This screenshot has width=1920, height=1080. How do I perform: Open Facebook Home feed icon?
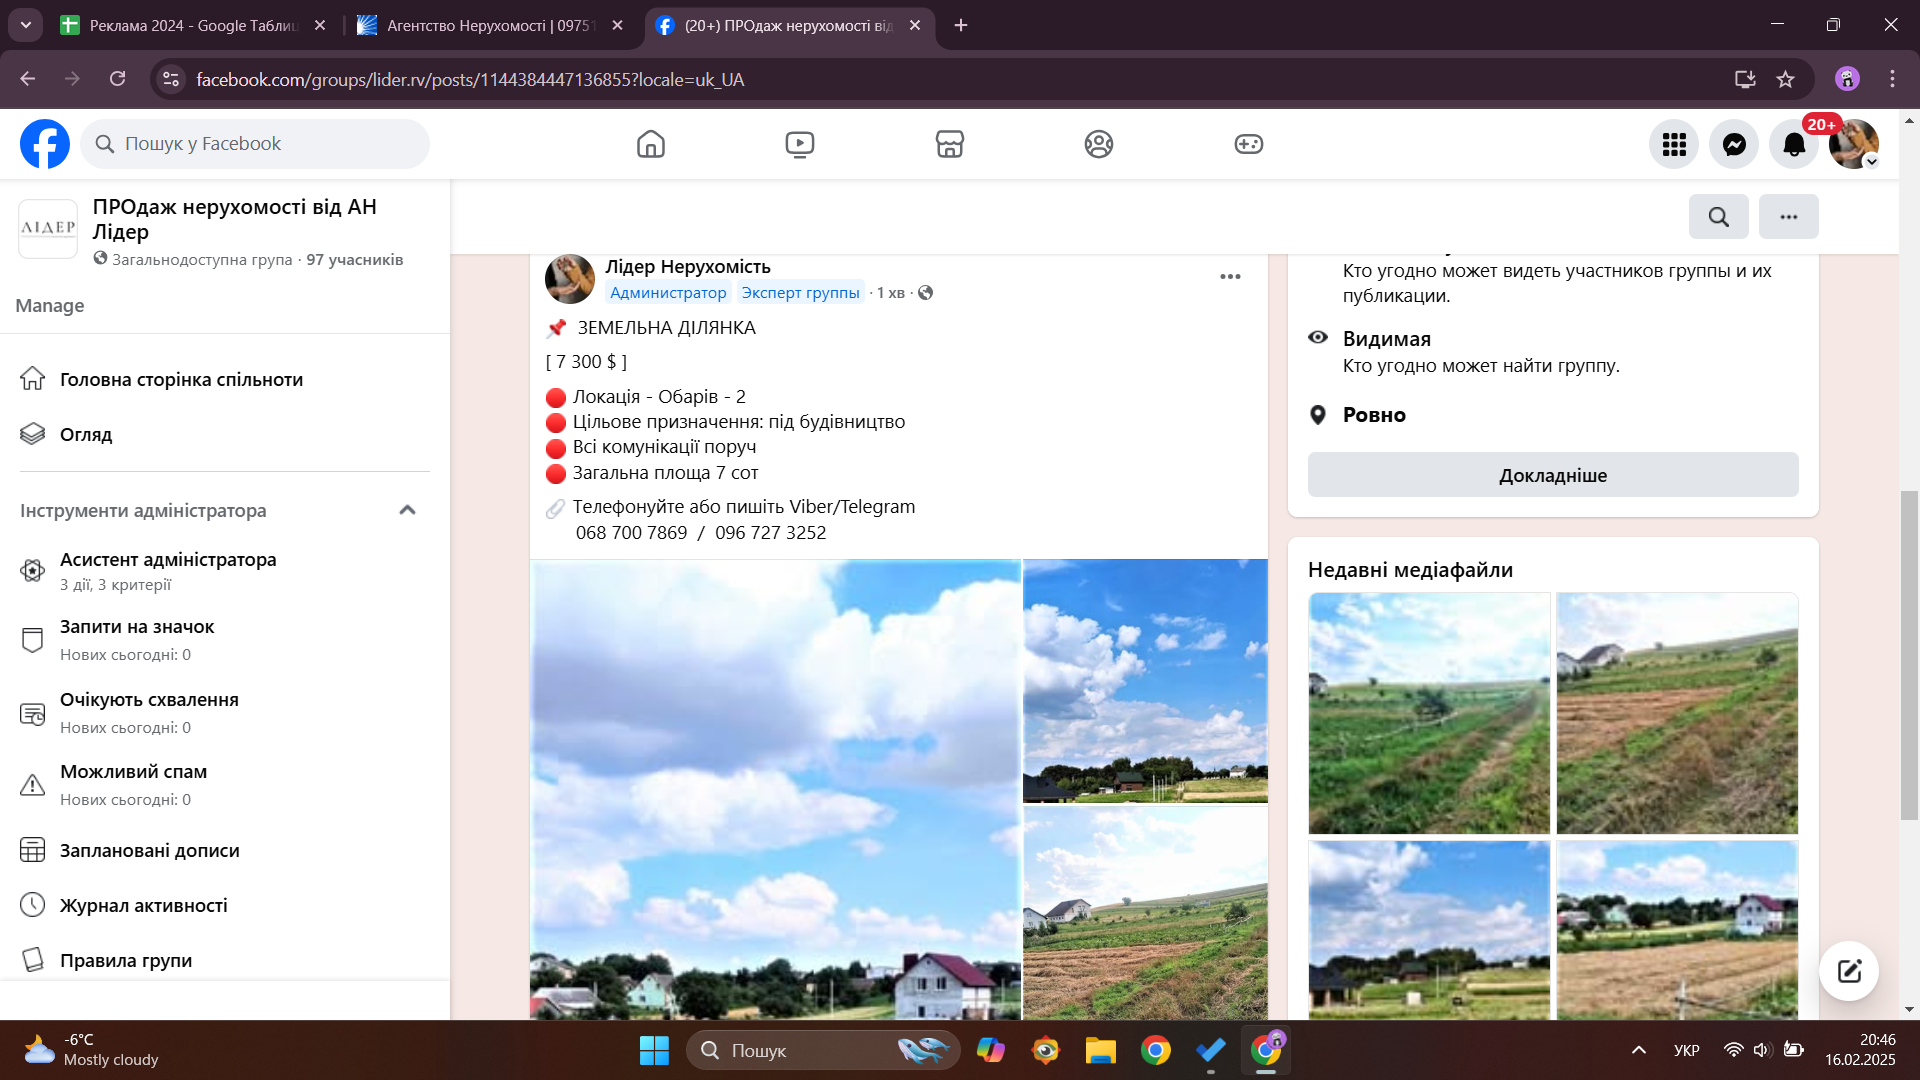650,144
